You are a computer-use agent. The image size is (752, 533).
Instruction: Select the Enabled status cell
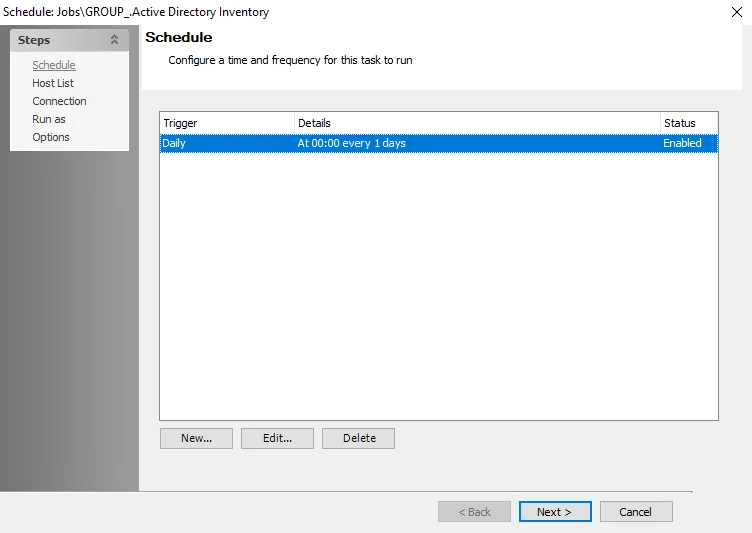click(689, 143)
